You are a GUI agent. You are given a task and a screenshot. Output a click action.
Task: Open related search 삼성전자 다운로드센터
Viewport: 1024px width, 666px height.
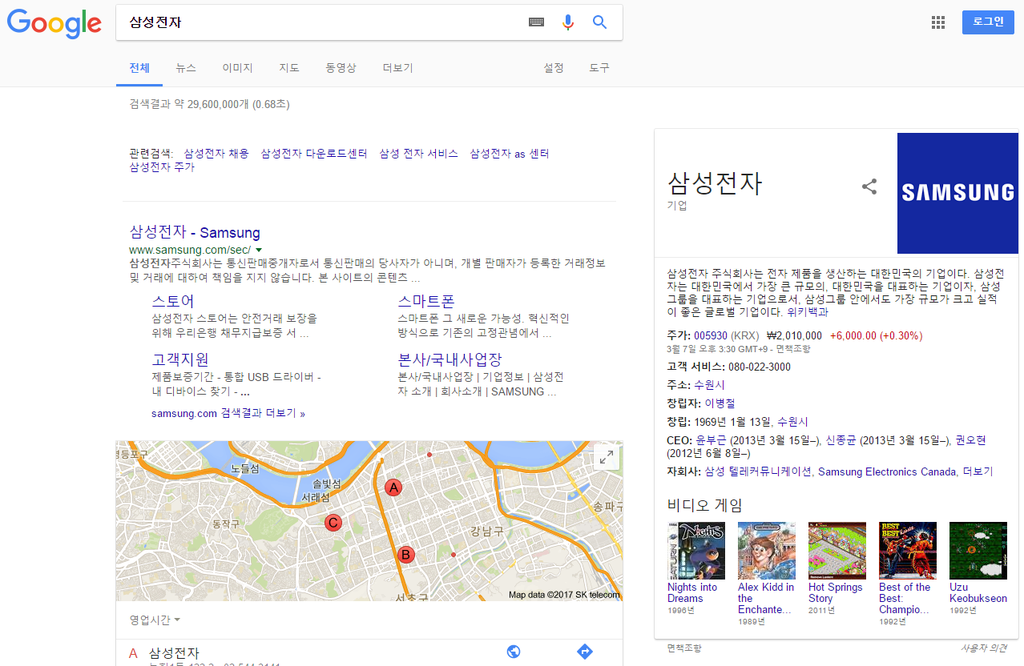tap(314, 154)
